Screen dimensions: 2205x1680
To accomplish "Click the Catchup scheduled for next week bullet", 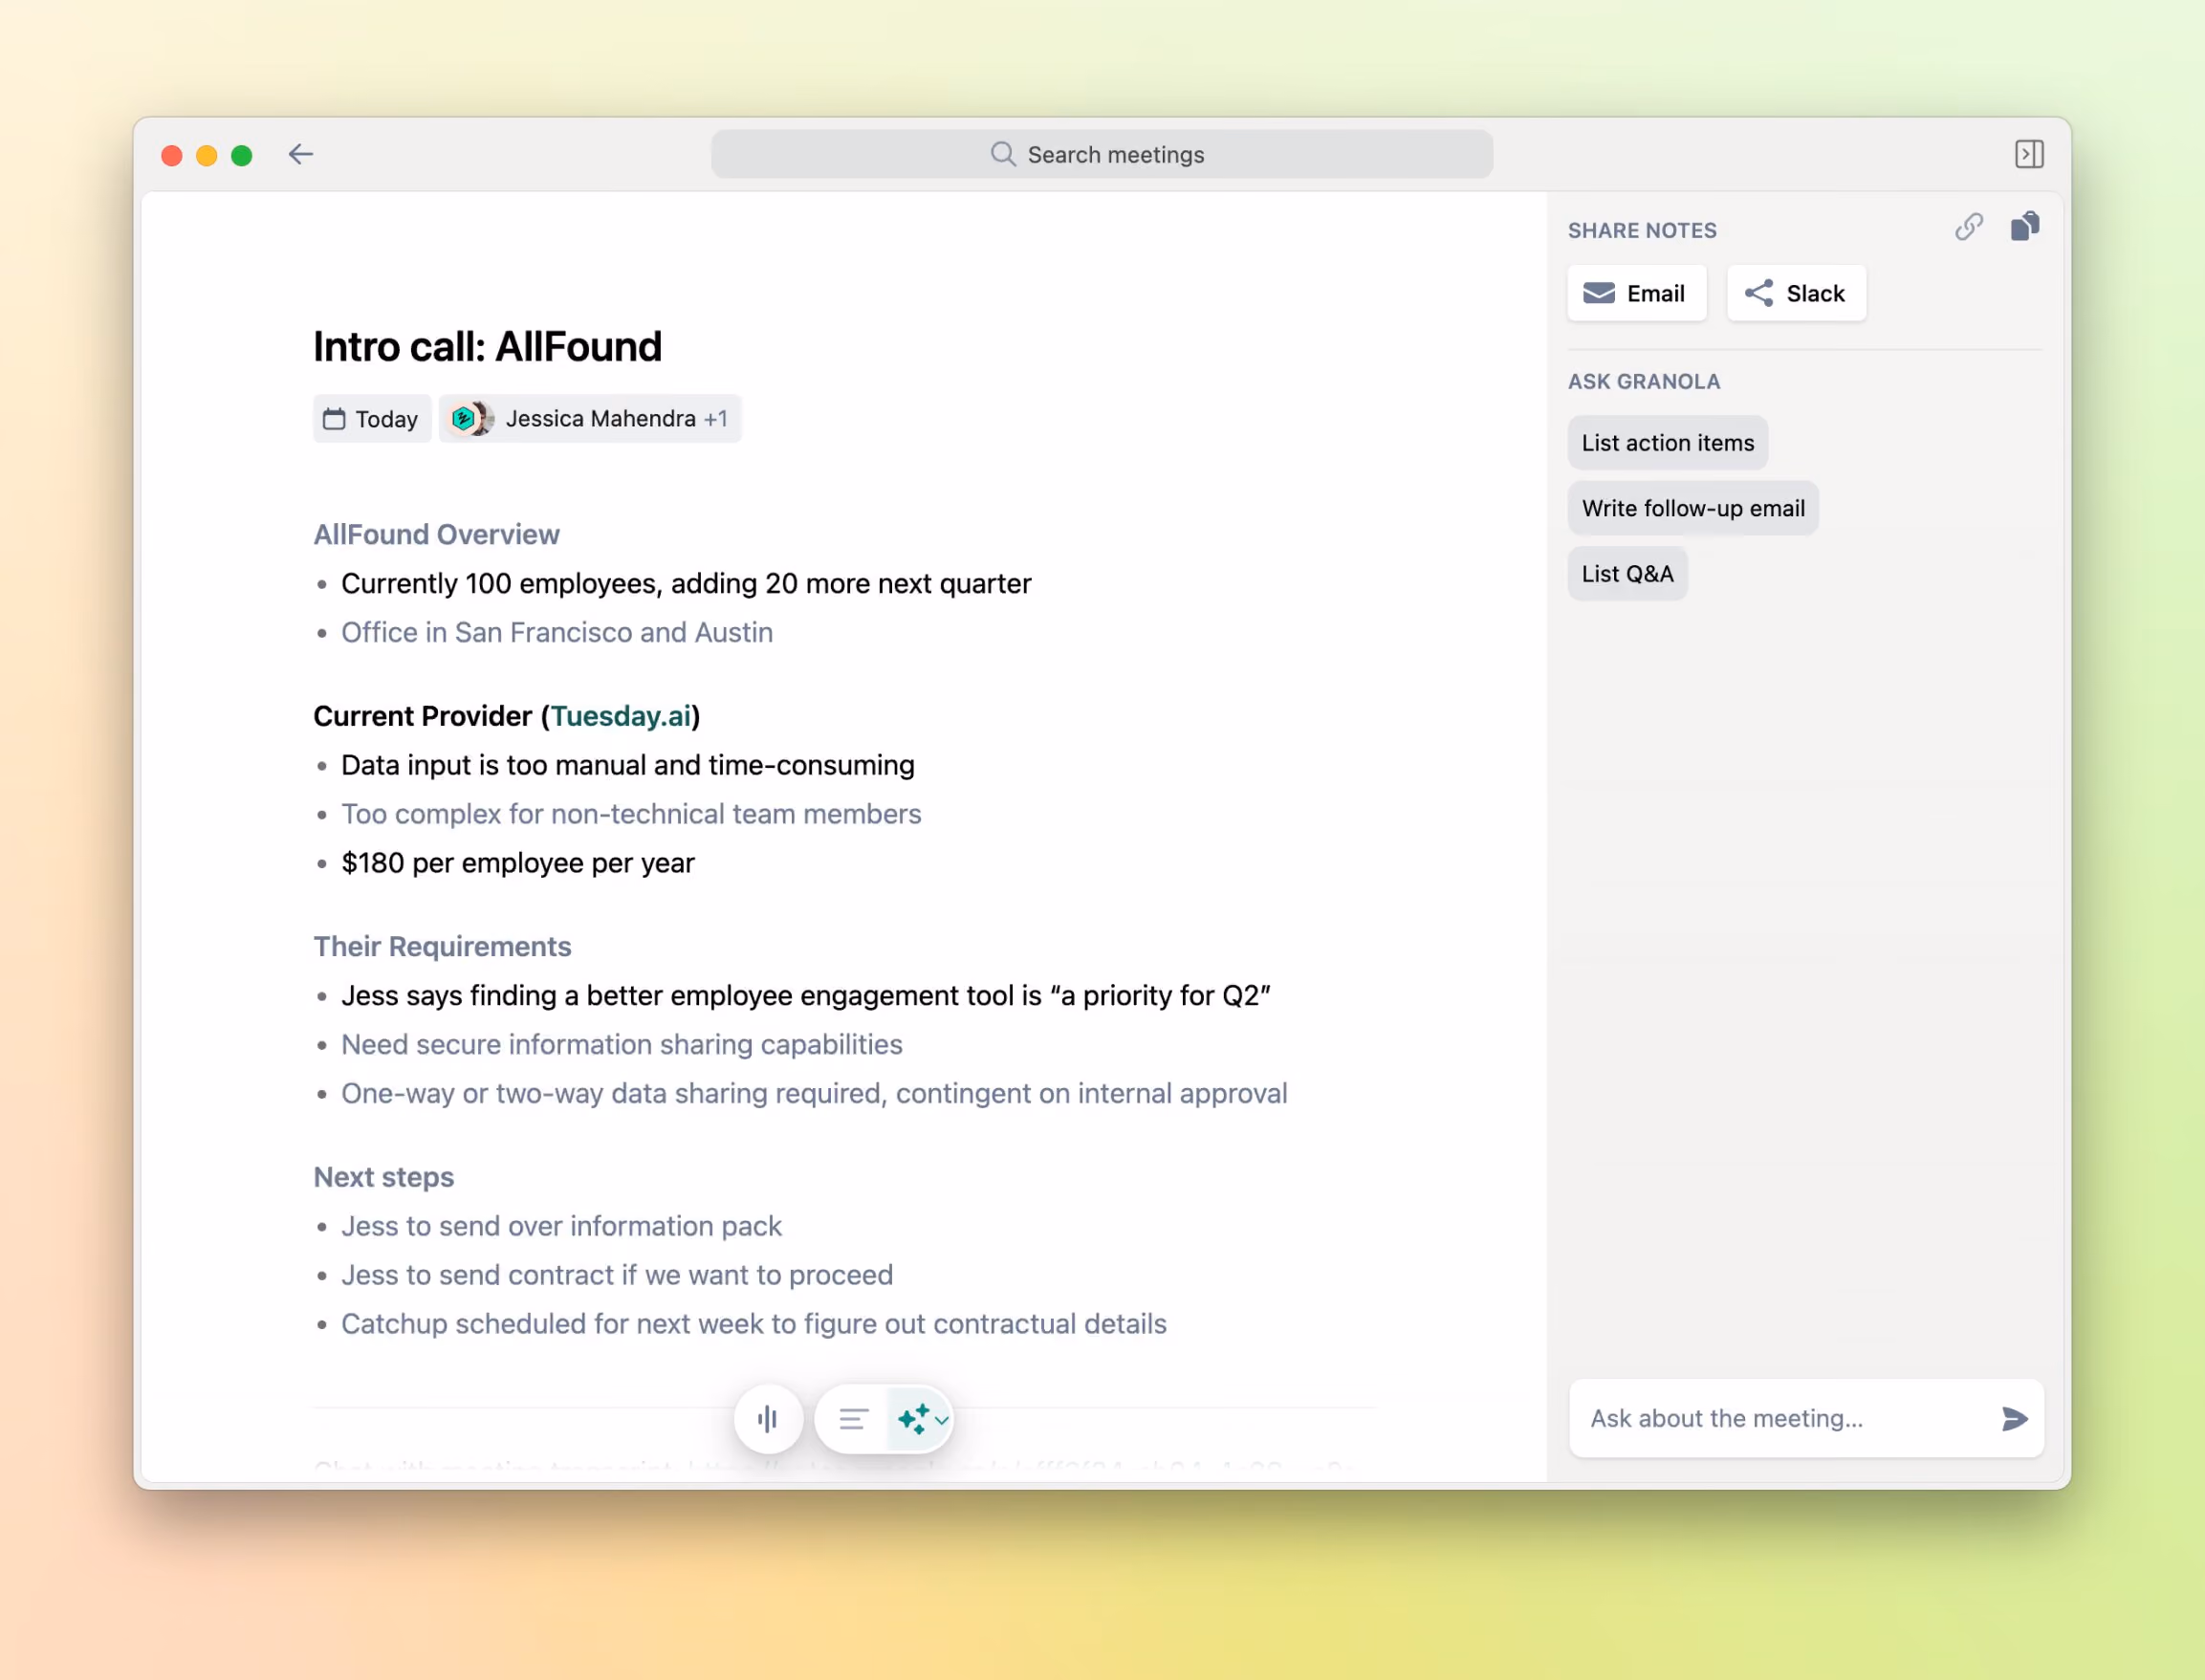I will (x=753, y=1325).
